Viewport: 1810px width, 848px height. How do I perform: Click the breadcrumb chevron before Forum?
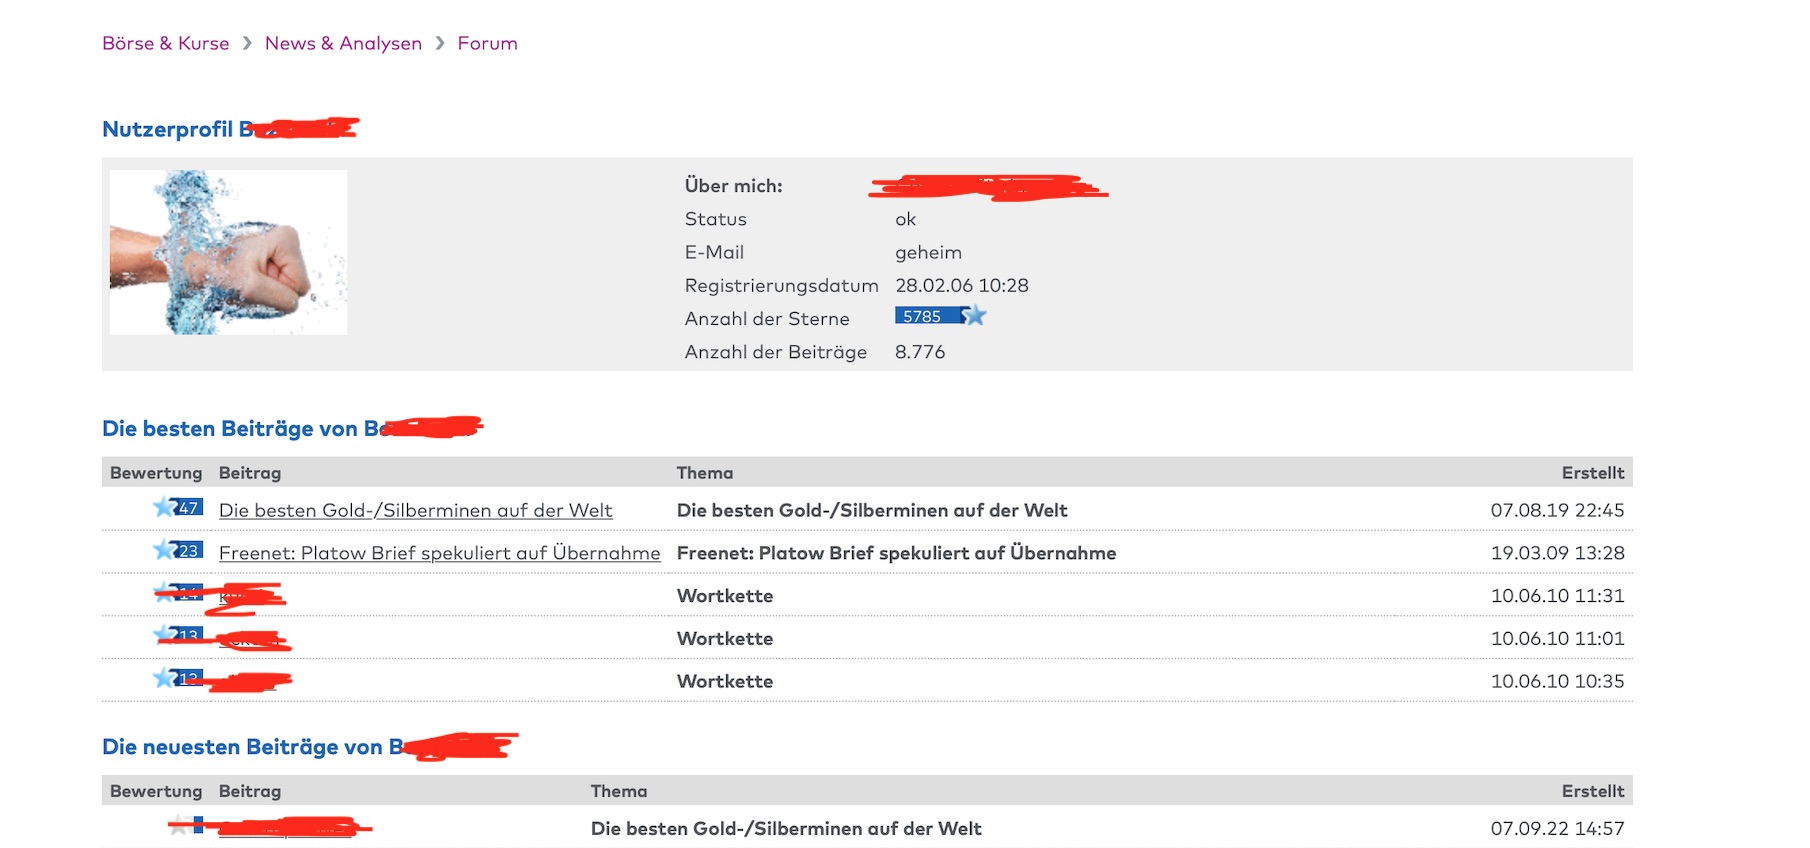(440, 43)
